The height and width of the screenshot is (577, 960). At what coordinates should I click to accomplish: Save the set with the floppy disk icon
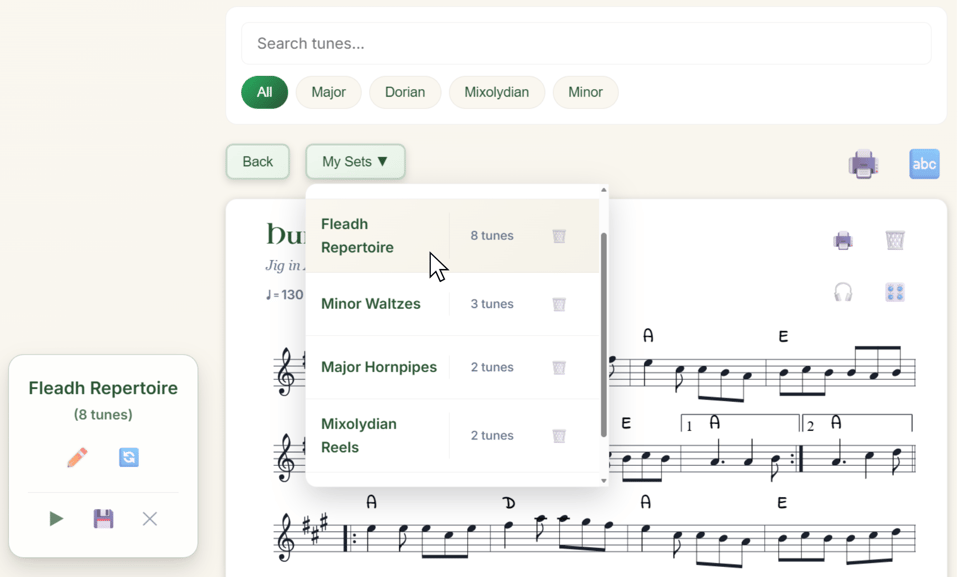103,519
